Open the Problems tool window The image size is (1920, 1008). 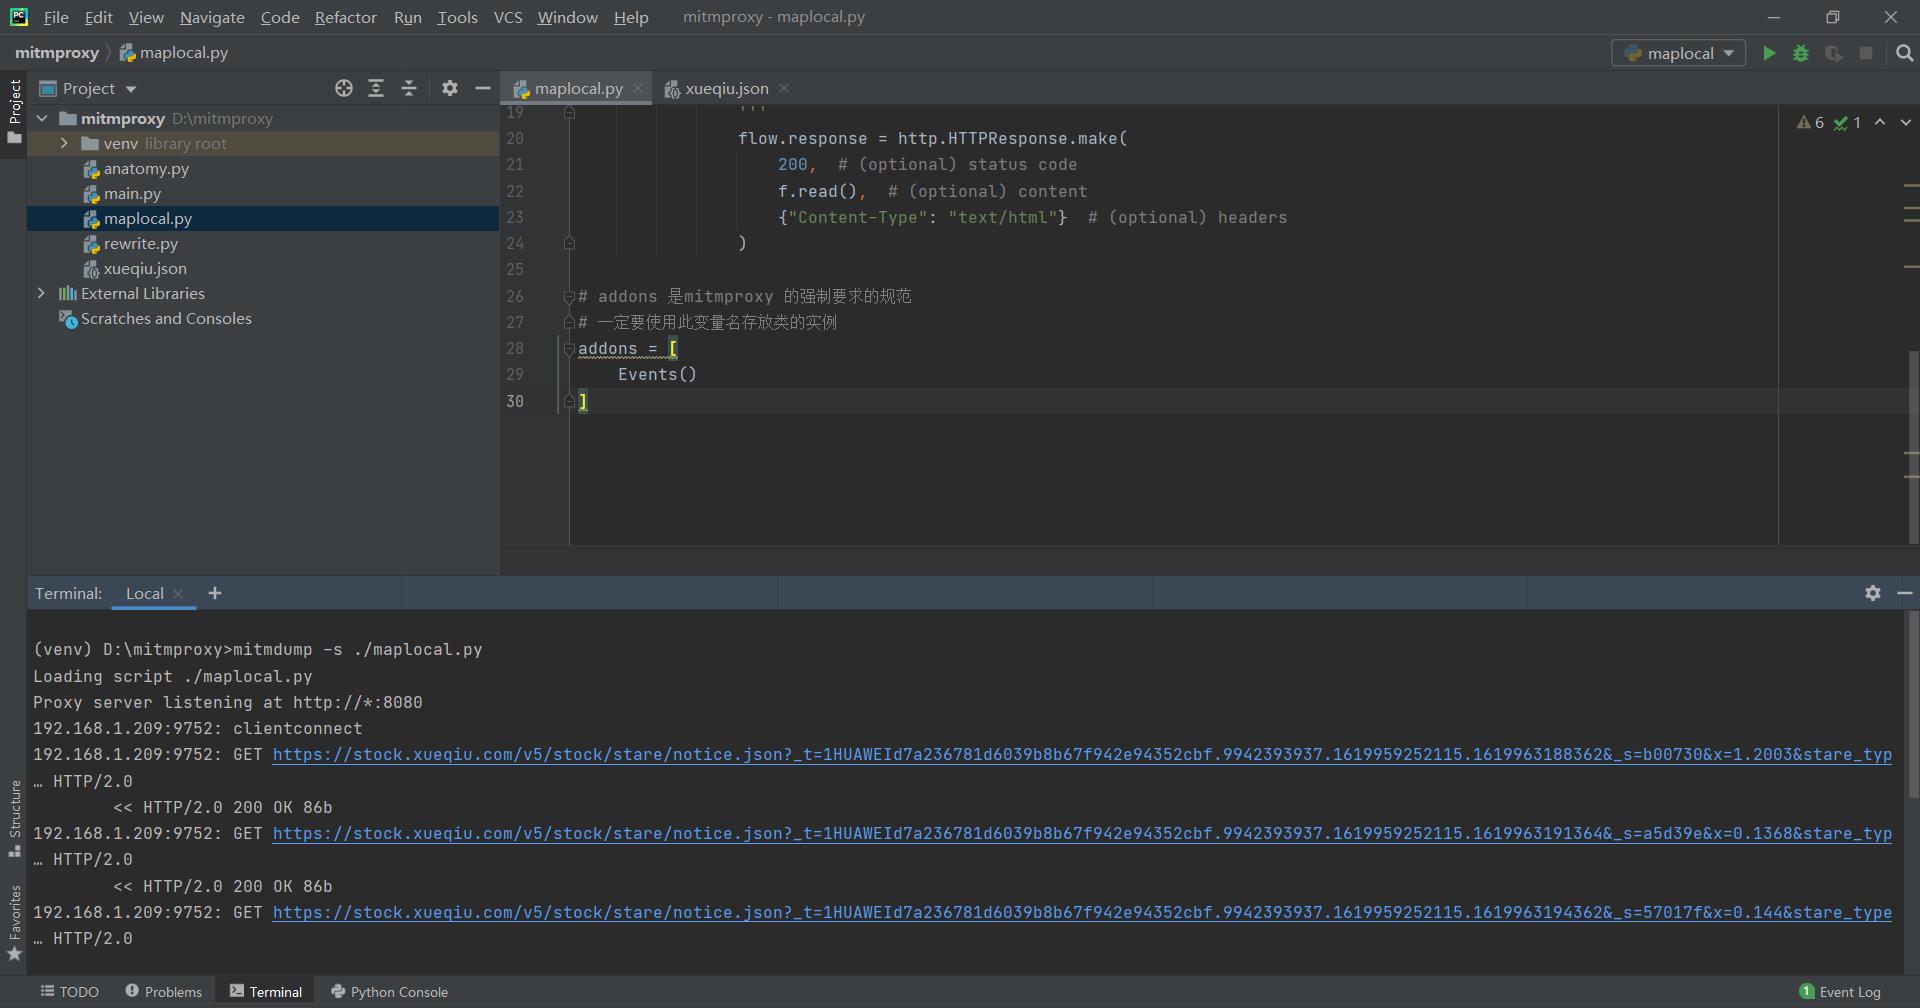(x=164, y=992)
